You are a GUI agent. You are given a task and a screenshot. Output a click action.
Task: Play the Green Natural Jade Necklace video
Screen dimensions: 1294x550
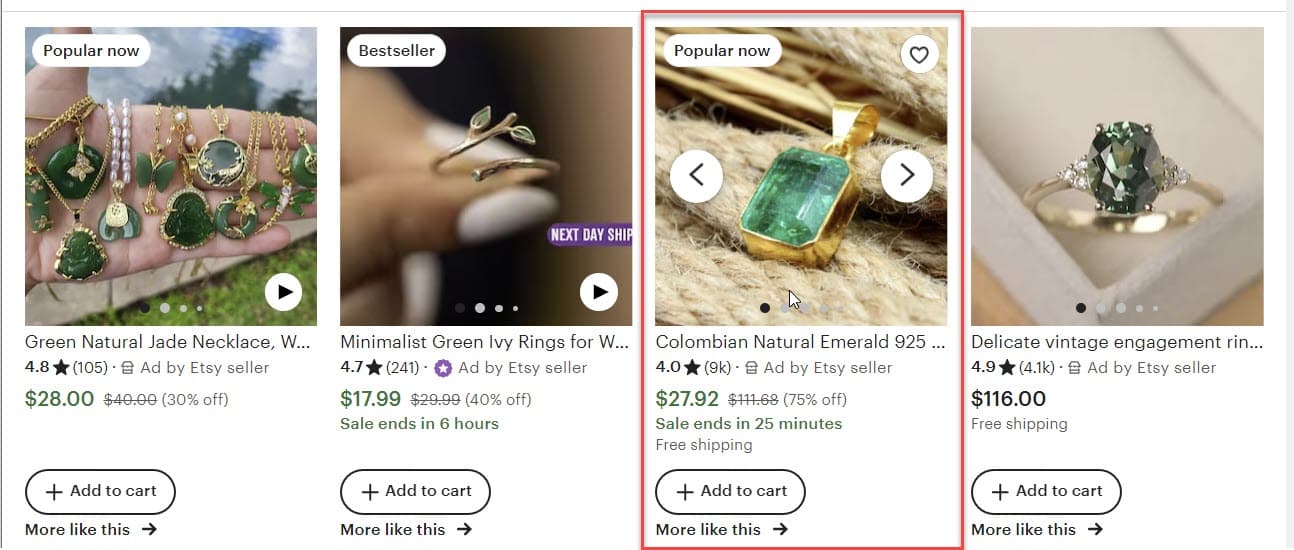tap(284, 292)
